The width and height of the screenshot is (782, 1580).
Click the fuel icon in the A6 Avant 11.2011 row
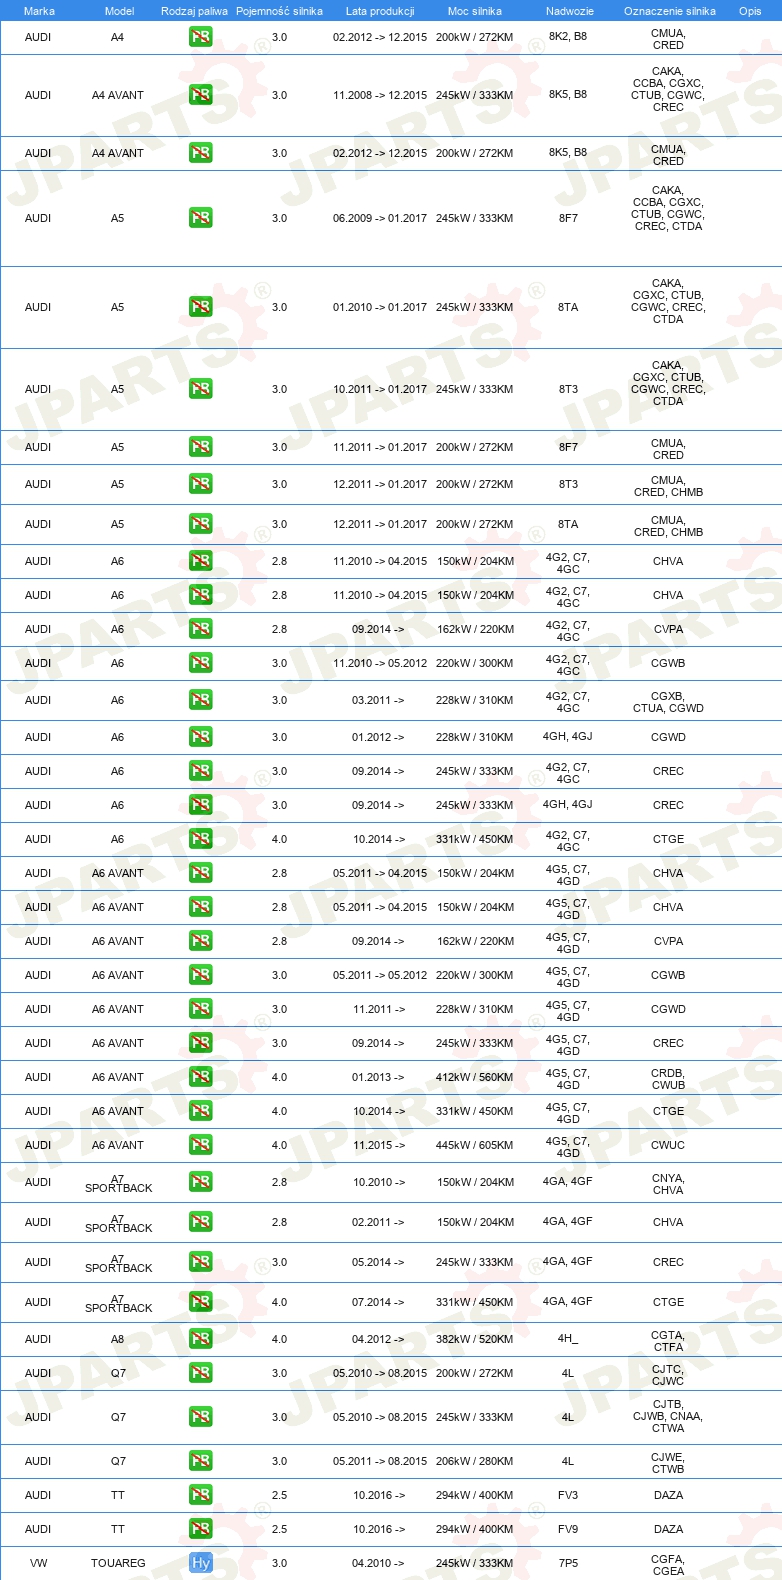(x=201, y=1009)
